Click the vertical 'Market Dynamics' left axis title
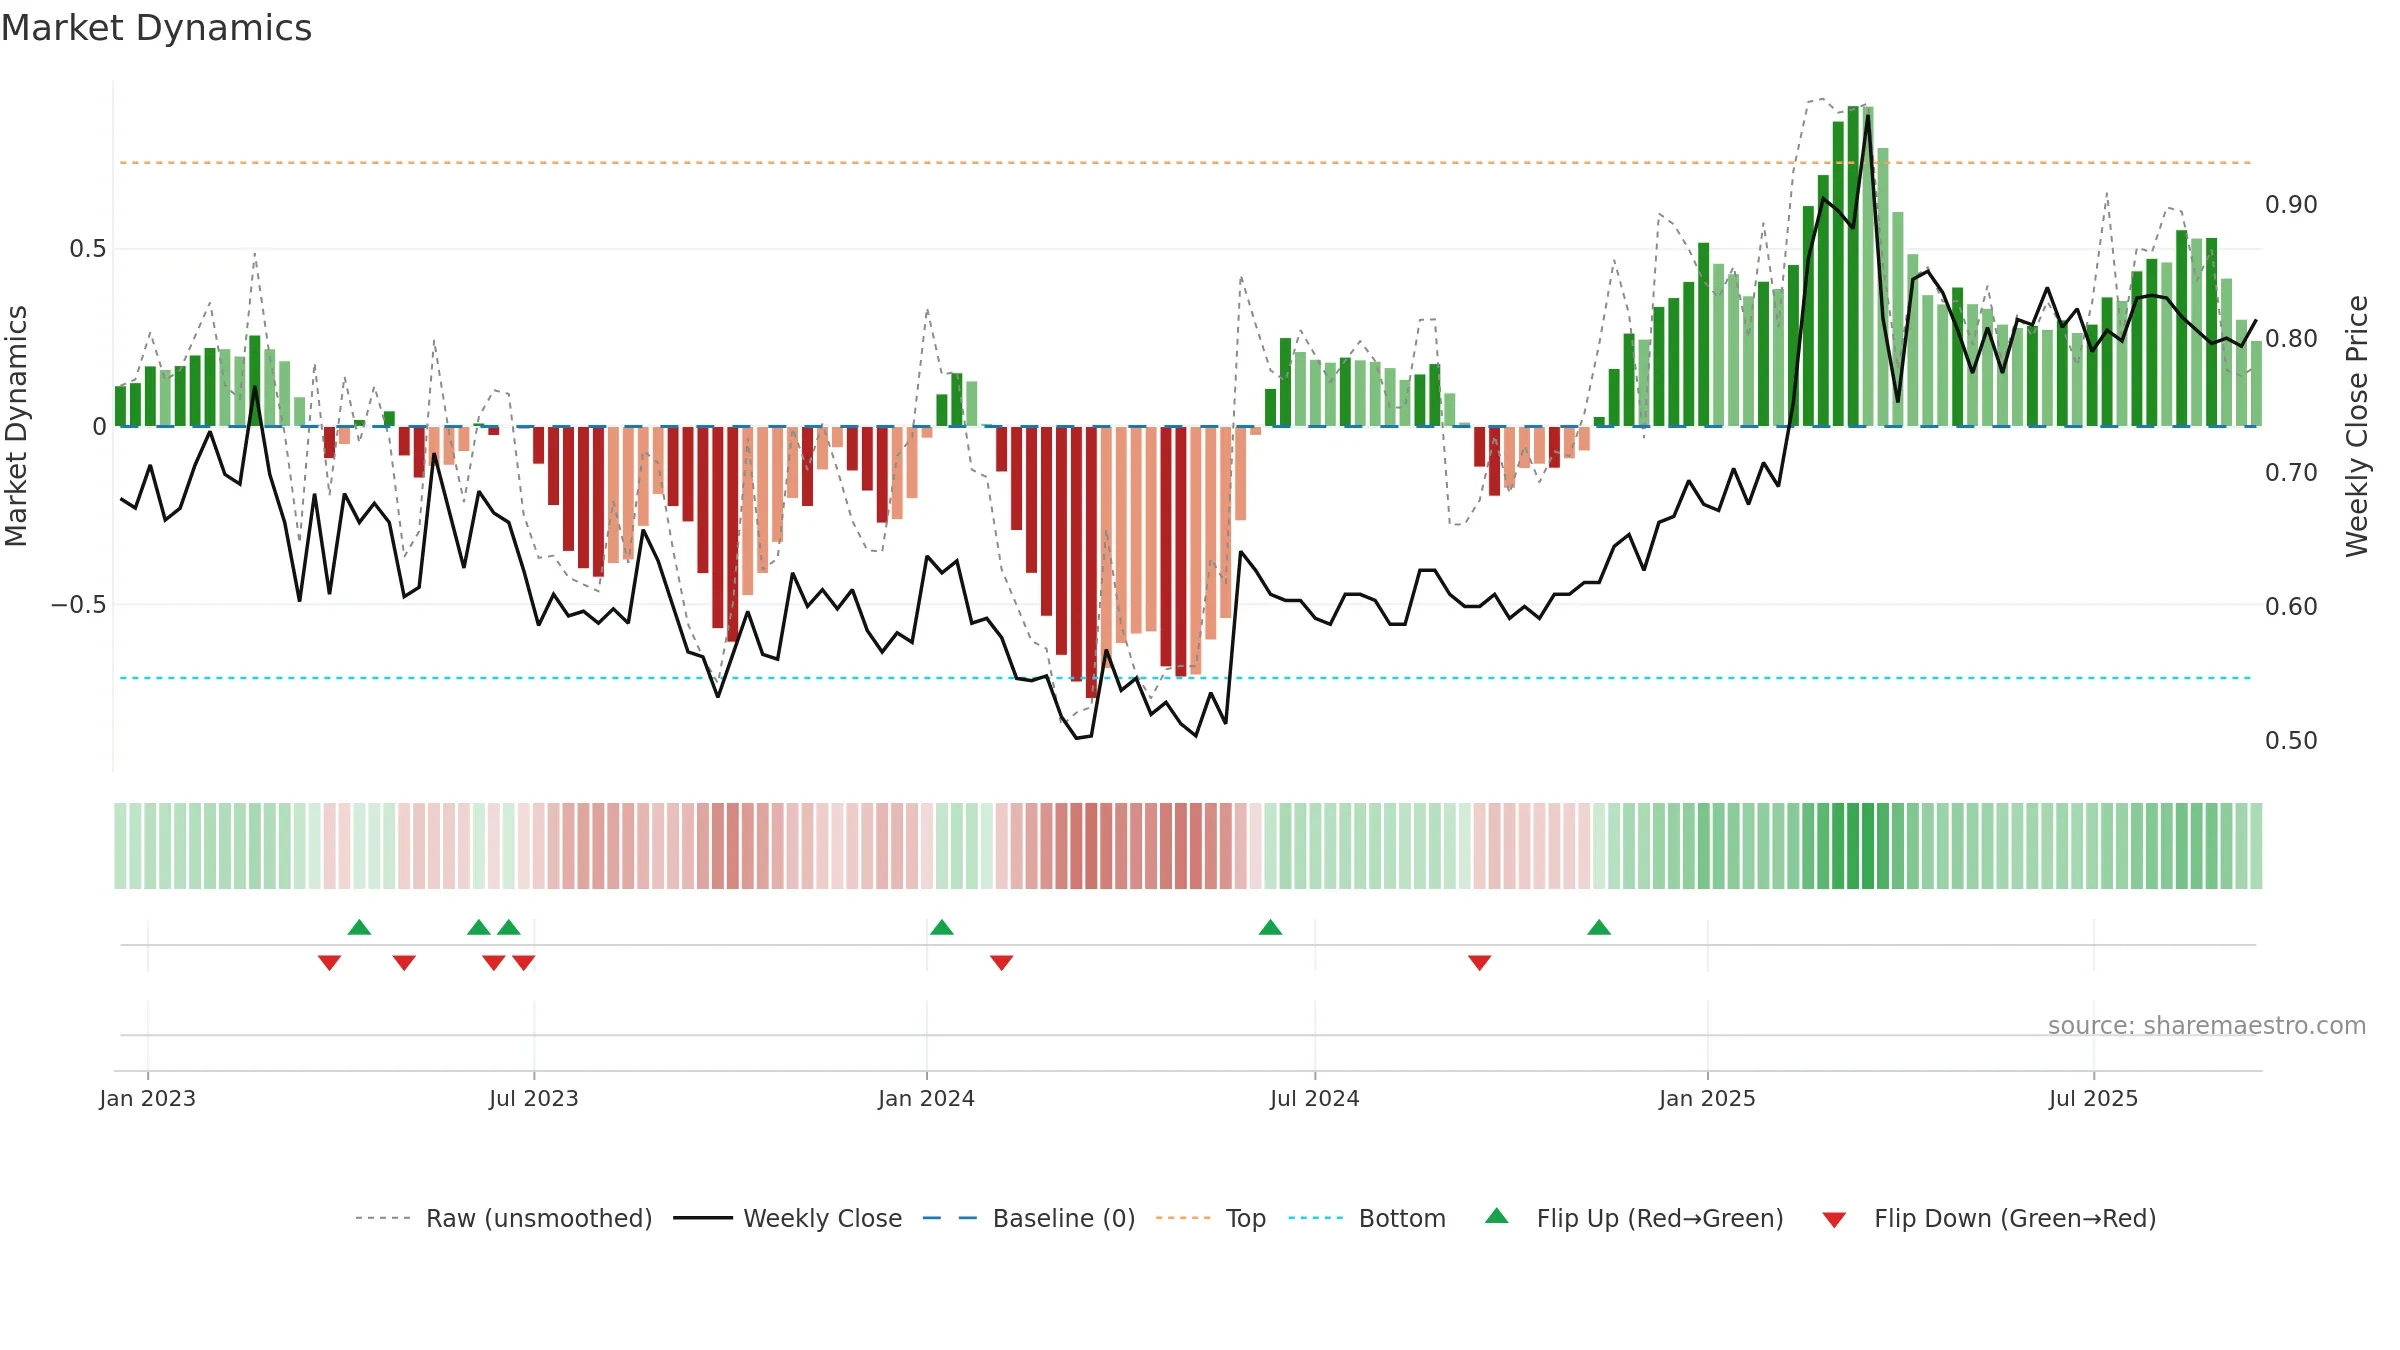Image resolution: width=2400 pixels, height=1350 pixels. point(16,426)
